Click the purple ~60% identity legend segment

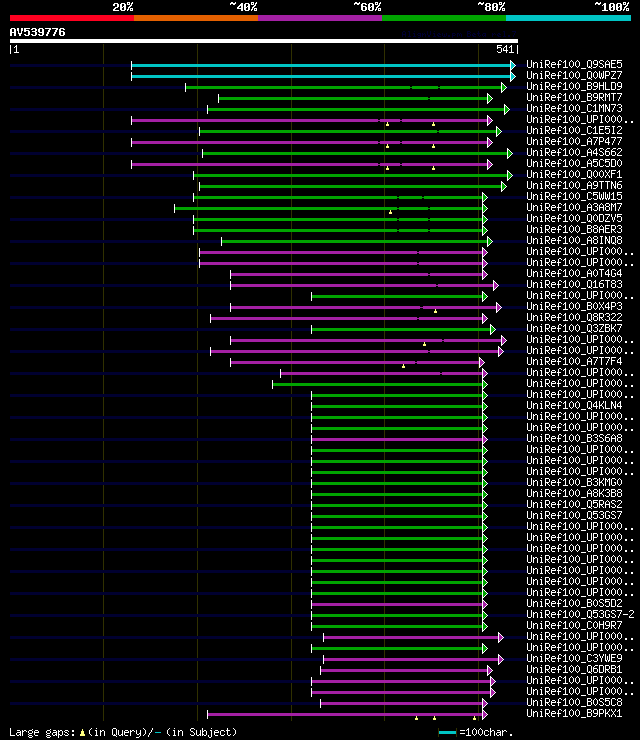pyautogui.click(x=320, y=18)
